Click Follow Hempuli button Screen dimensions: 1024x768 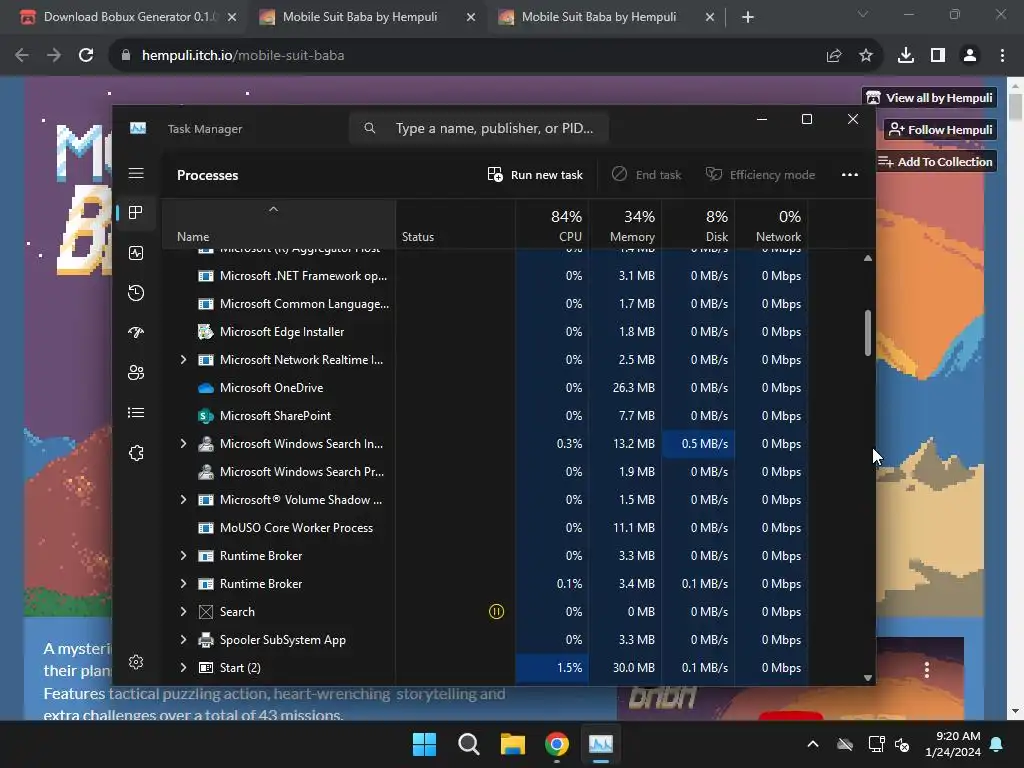click(940, 130)
